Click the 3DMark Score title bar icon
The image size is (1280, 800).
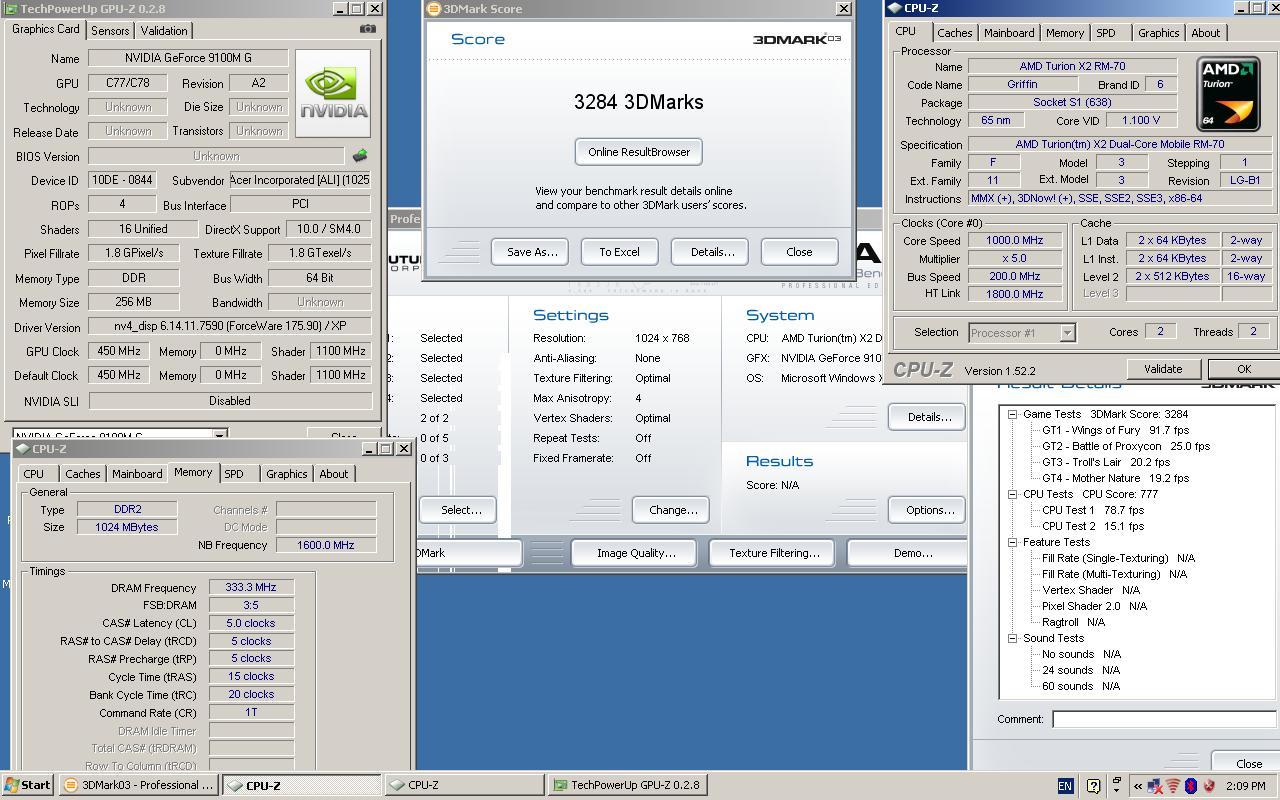(433, 8)
